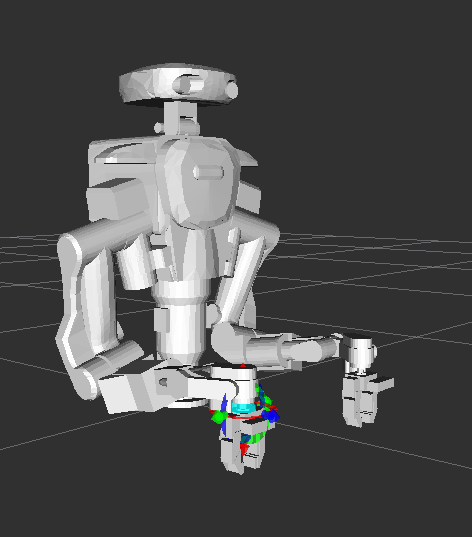Select the cyan highlighted wrist ring
This screenshot has width=472, height=537.
[x=244, y=407]
